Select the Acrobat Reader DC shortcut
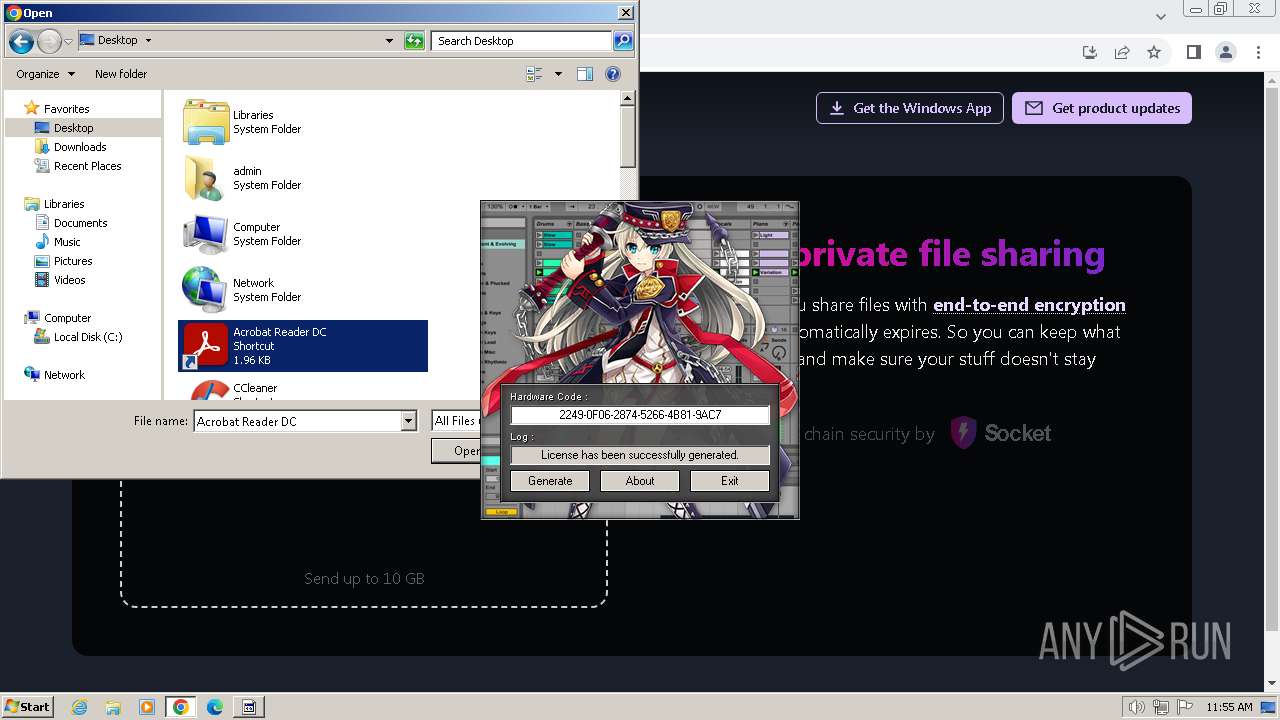 pos(303,346)
